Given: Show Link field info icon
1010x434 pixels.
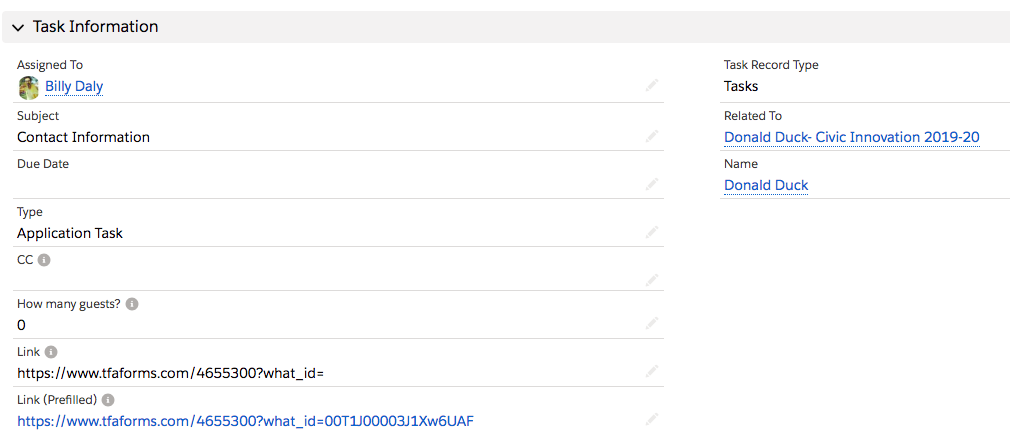Looking at the screenshot, I should click(52, 352).
